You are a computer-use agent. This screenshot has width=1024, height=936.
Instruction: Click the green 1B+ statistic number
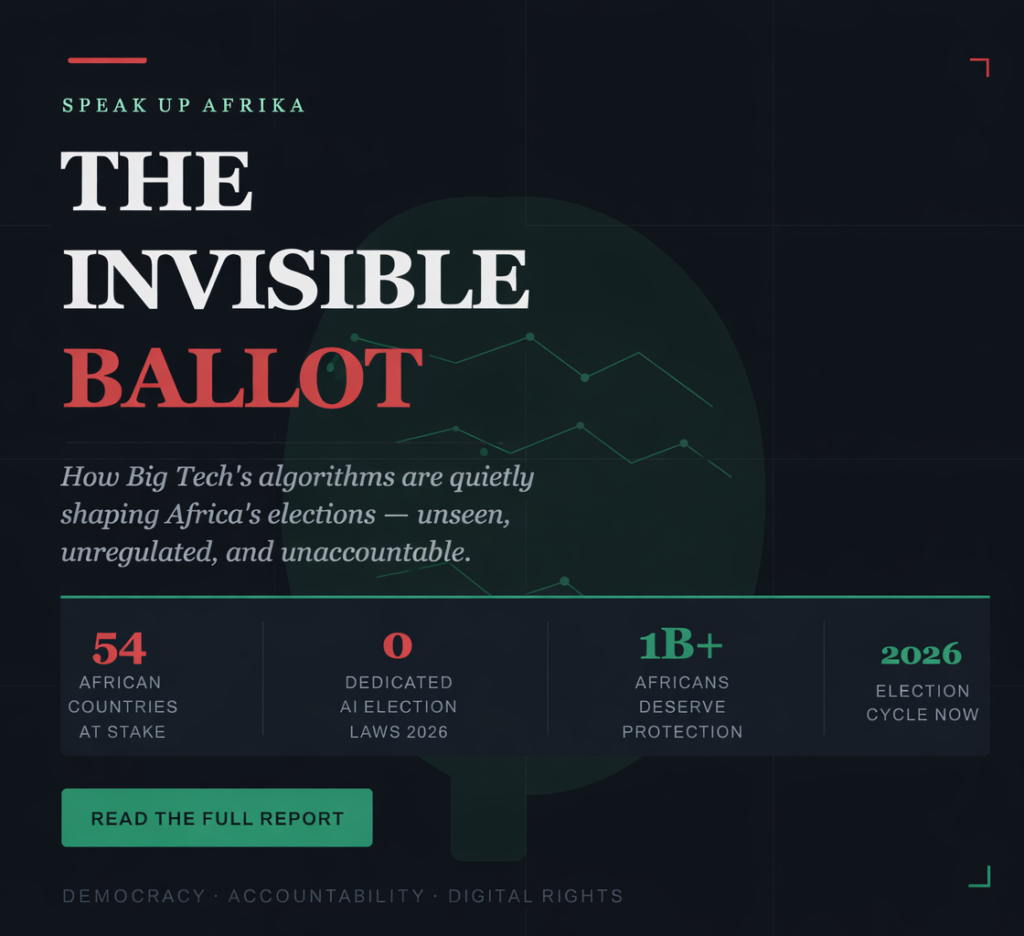click(681, 646)
